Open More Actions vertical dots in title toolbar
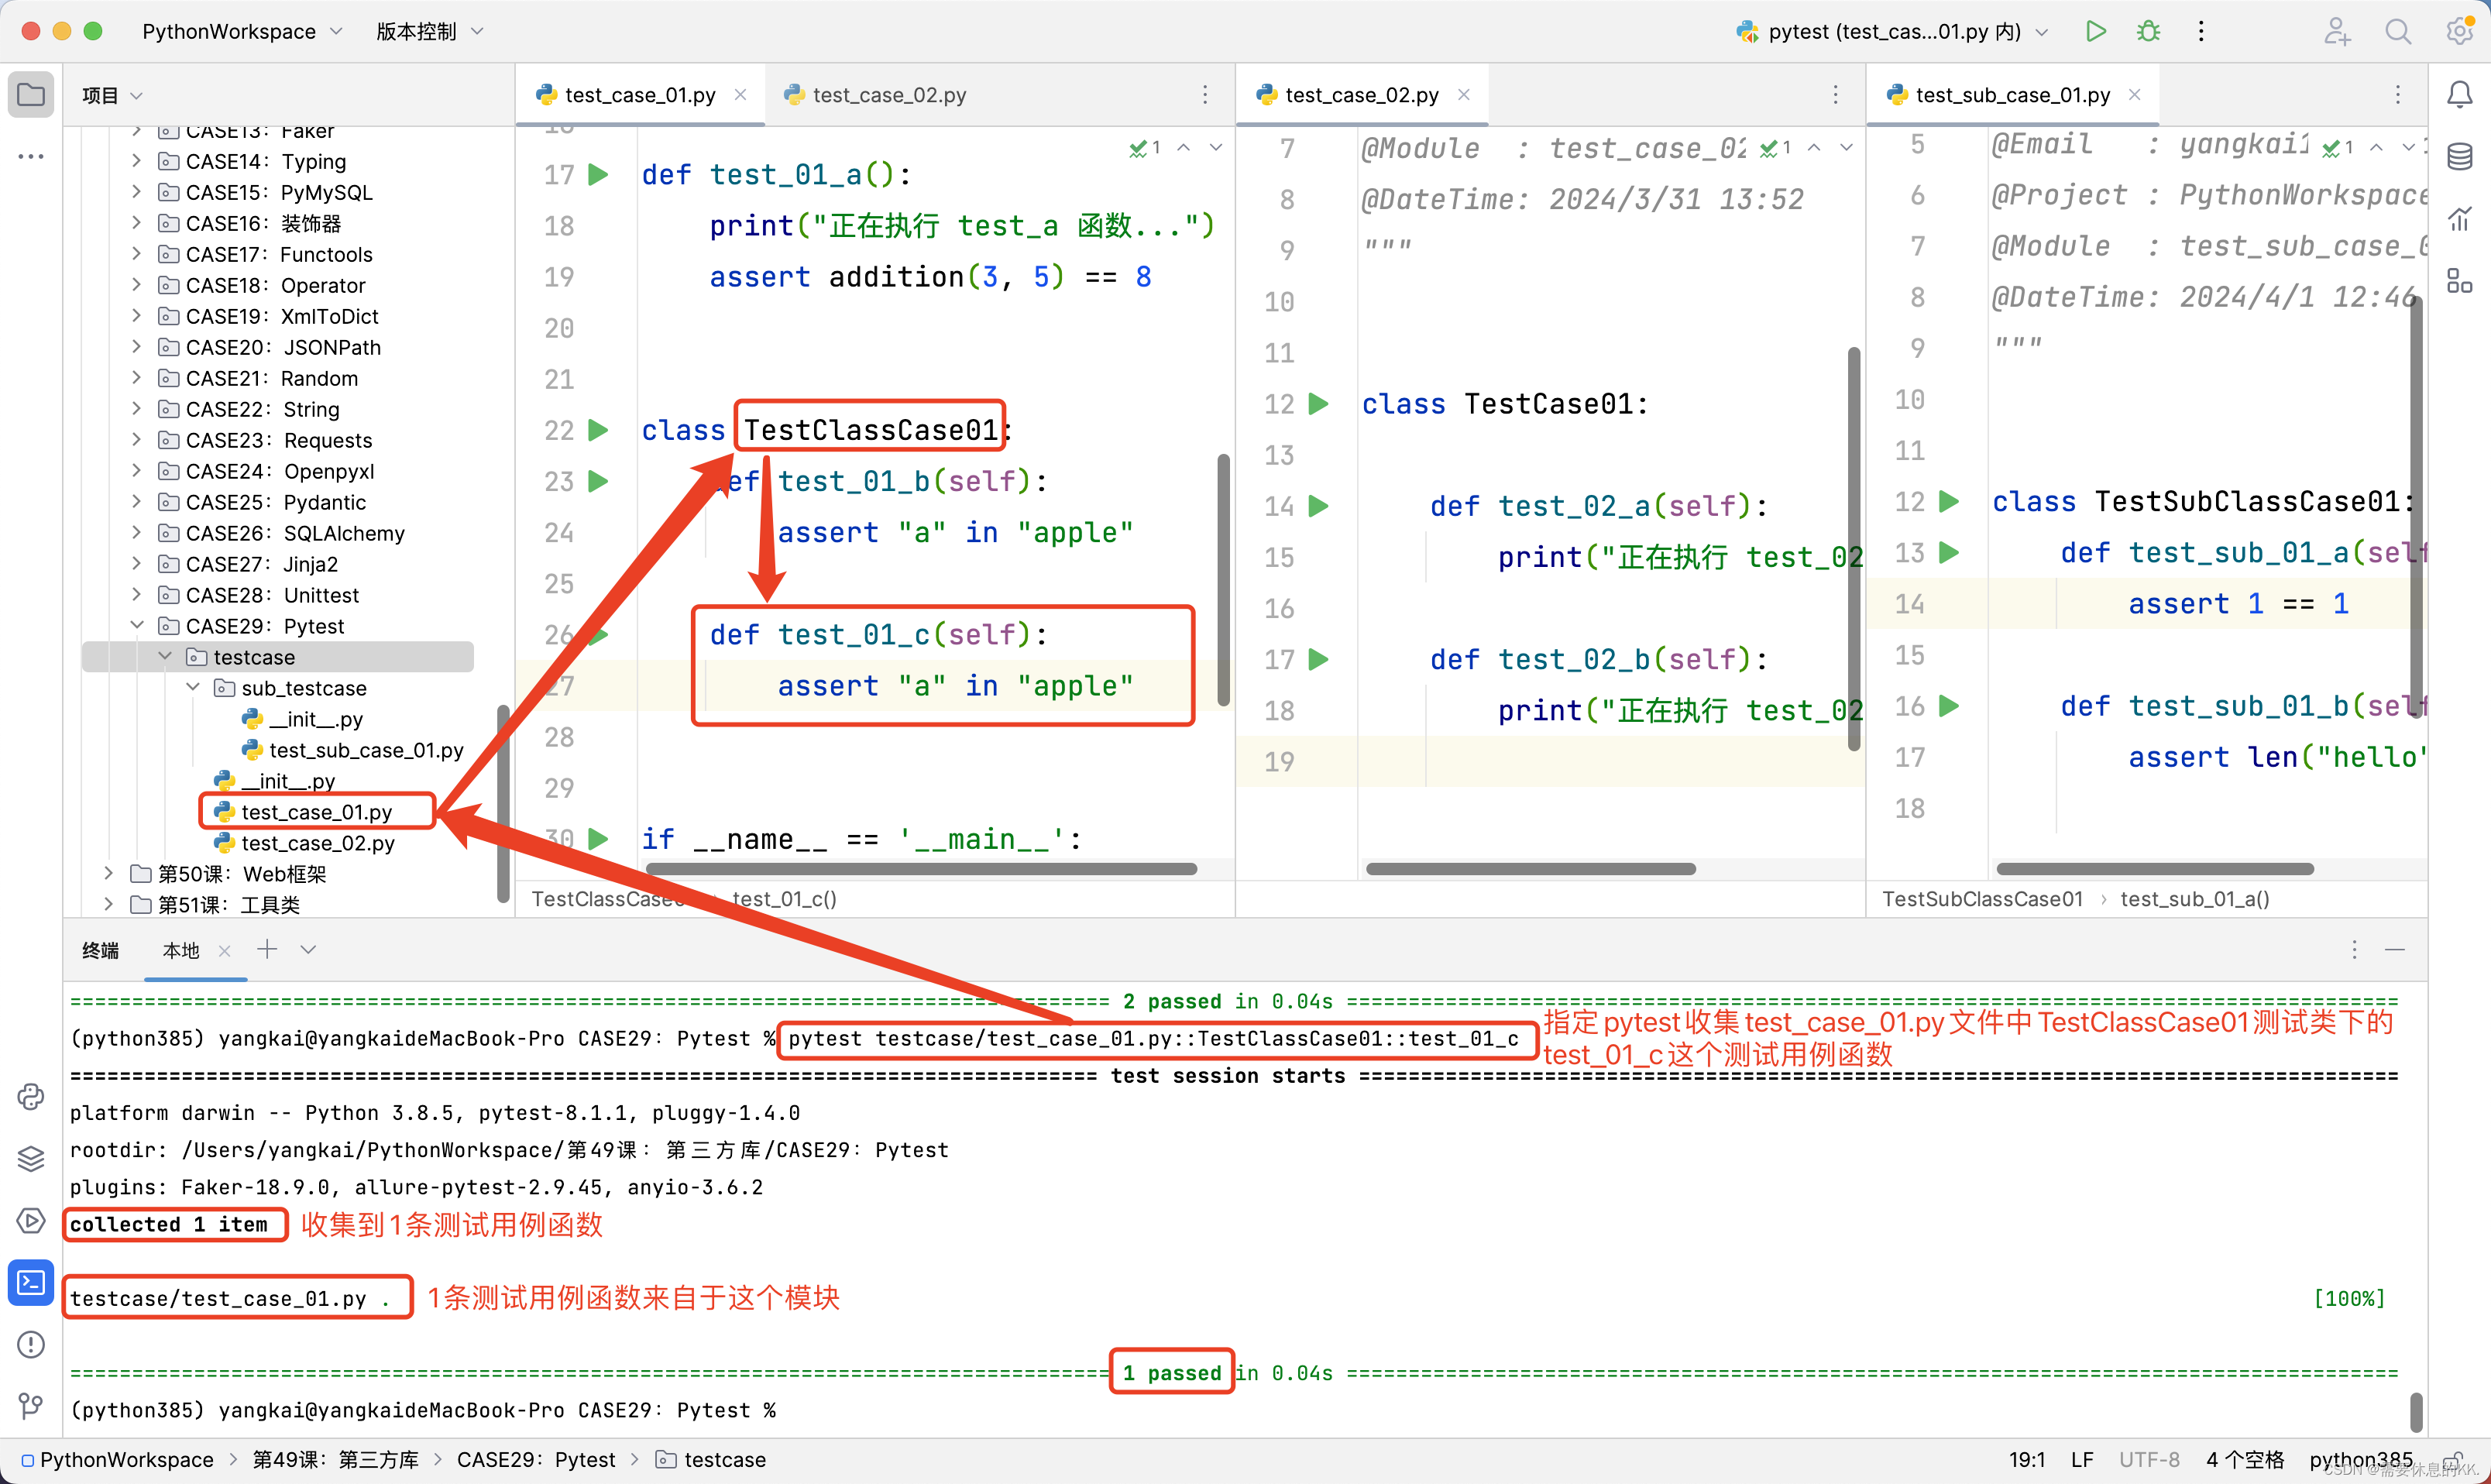Screen dimensions: 2491x1484 pyautogui.click(x=2201, y=31)
